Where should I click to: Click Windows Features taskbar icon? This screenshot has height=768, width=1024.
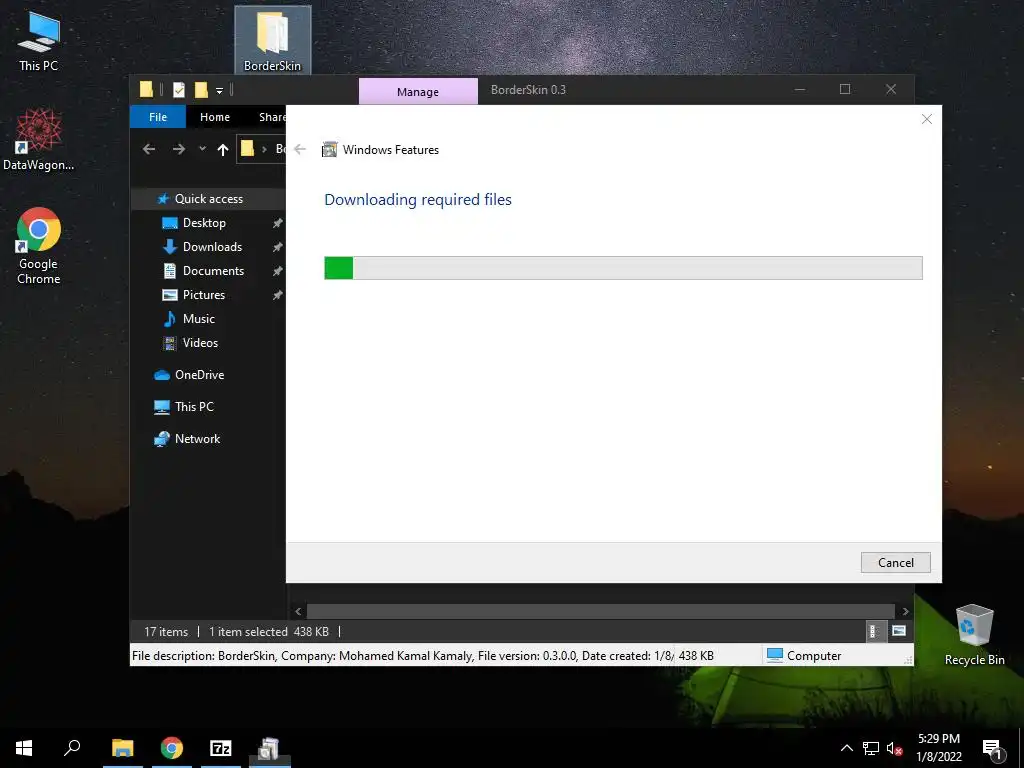click(x=269, y=748)
